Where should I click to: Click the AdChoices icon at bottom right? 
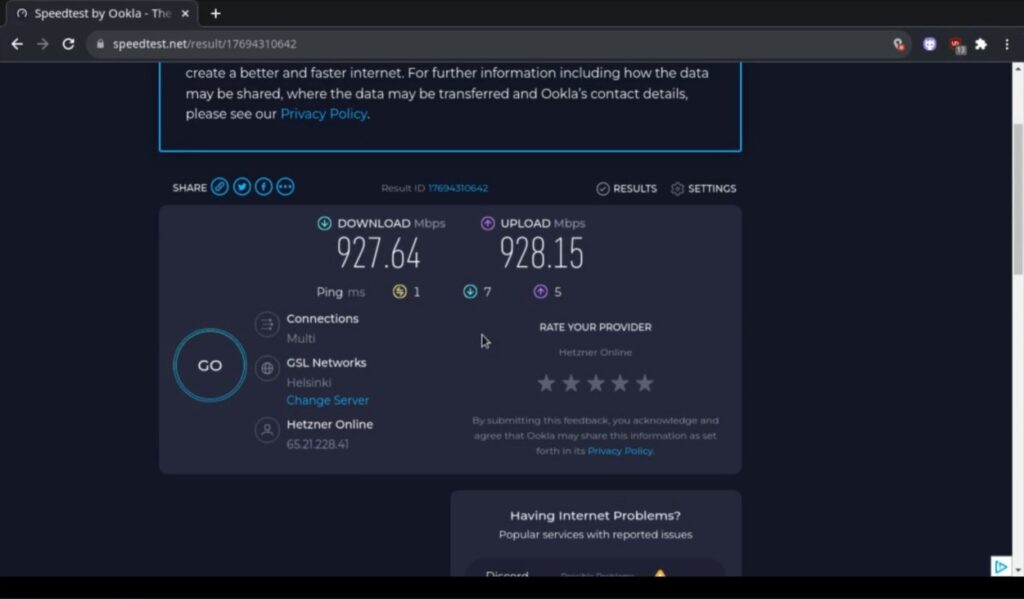click(x=1000, y=566)
